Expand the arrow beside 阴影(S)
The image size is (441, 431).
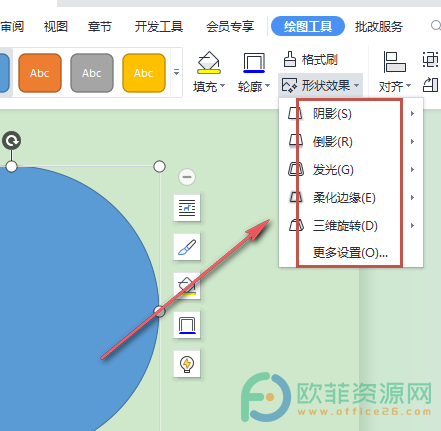[412, 114]
